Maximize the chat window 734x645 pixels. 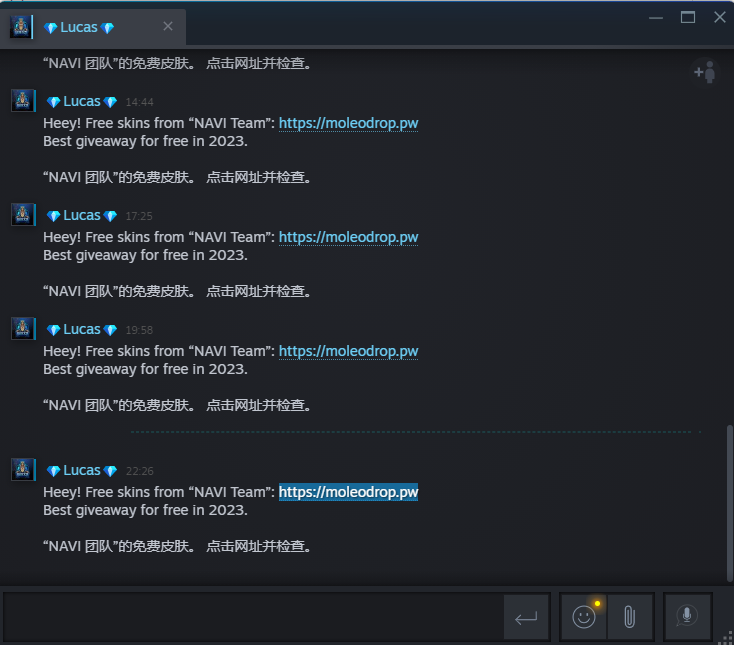688,18
